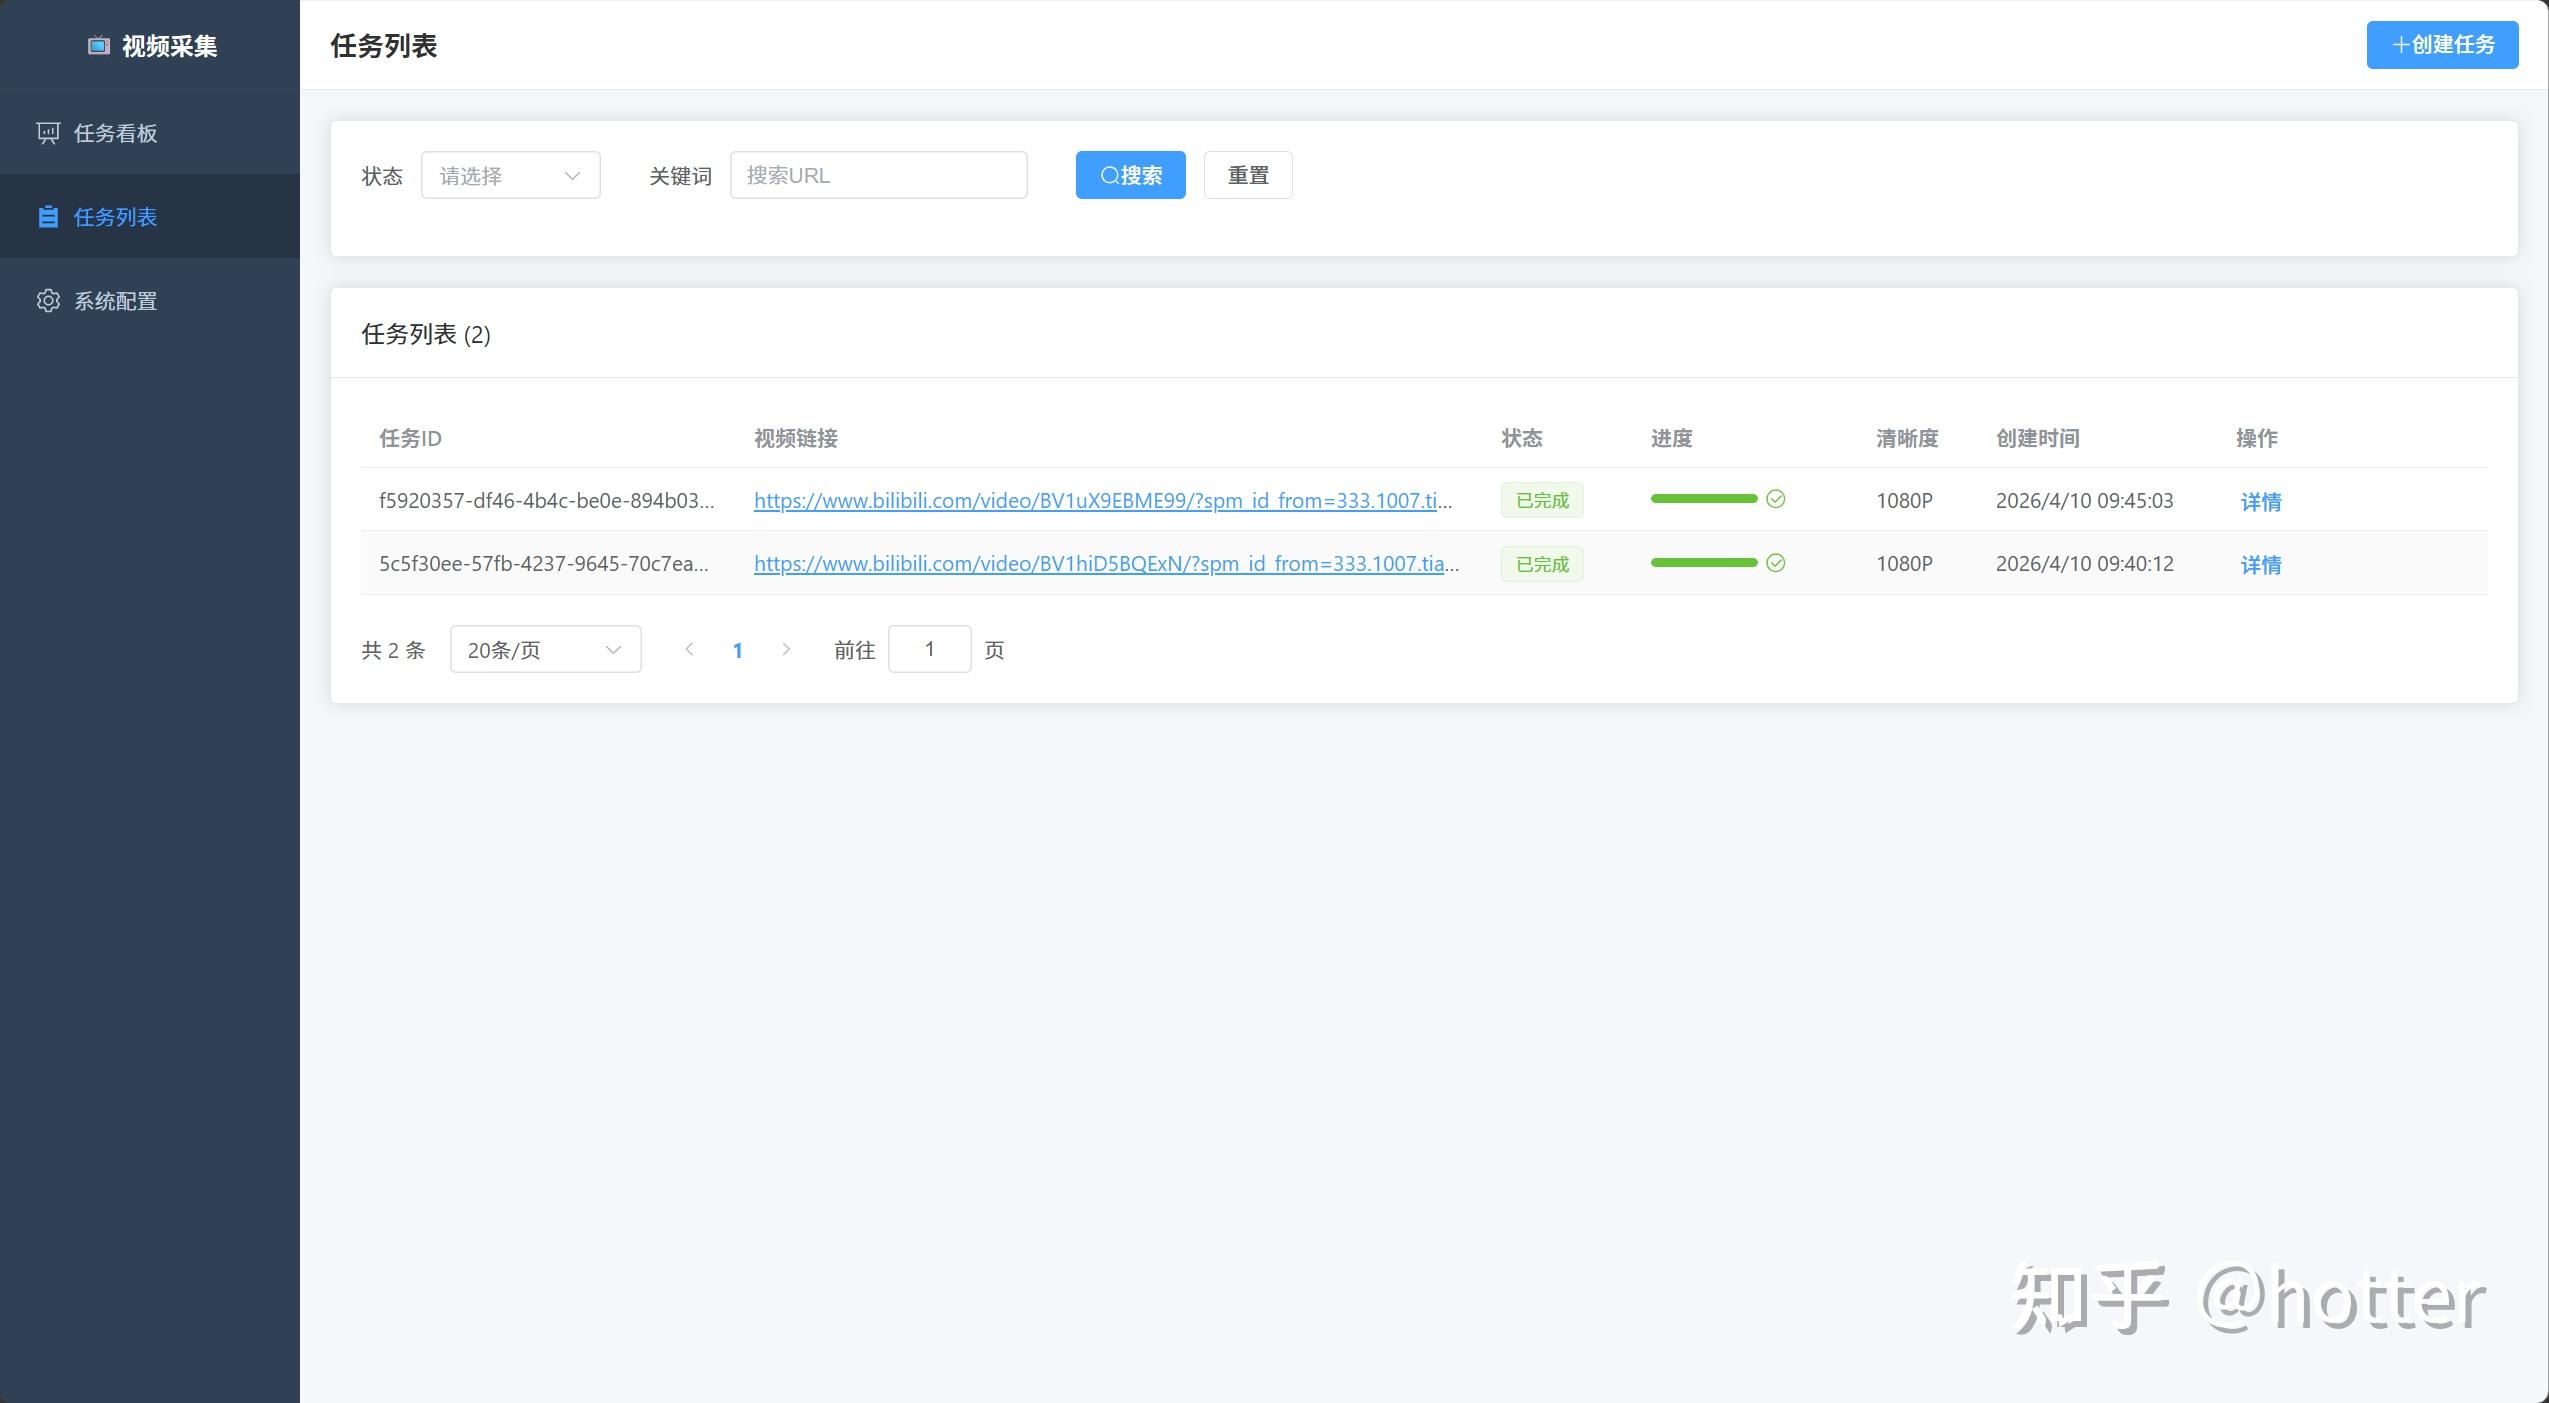Click the 创建任务 create task button
Viewport: 2549px width, 1403px height.
(2441, 45)
